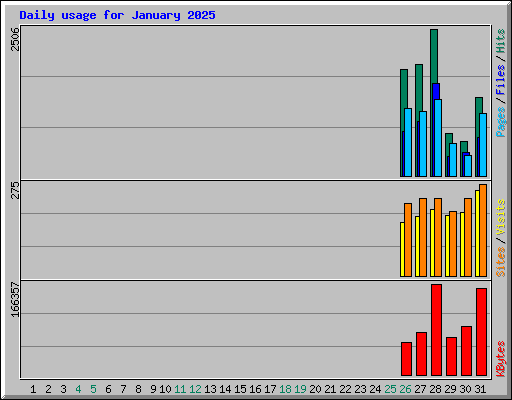This screenshot has height=400, width=512.
Task: Select the yellow Visits bar for day 31
Action: [x=477, y=233]
